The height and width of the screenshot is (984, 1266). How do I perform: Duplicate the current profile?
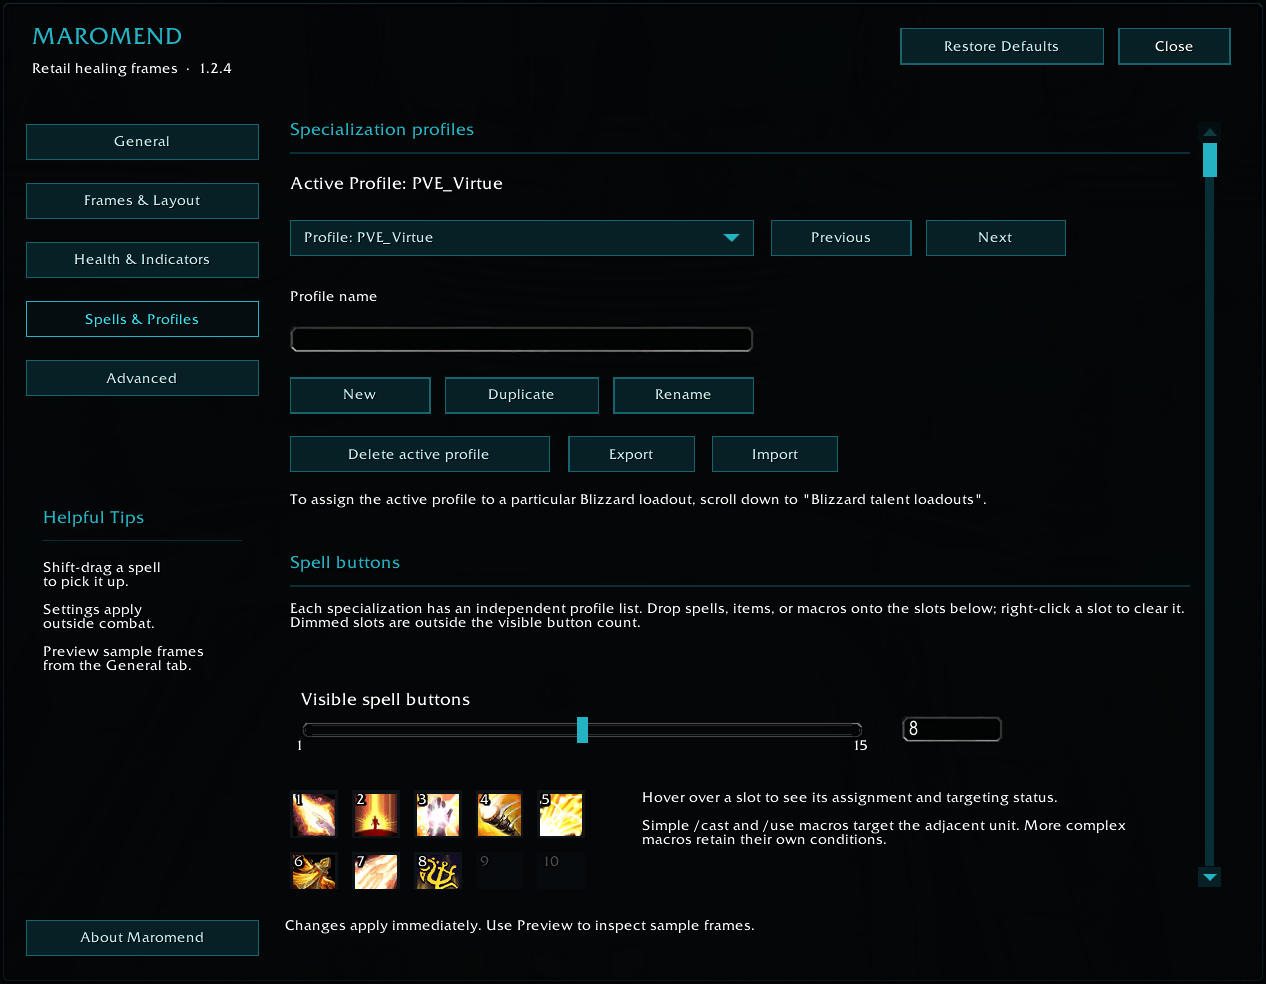pos(522,395)
